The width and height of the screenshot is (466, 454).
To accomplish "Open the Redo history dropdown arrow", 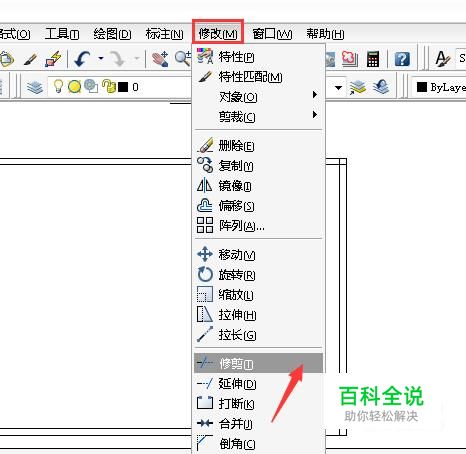I will tap(137, 59).
